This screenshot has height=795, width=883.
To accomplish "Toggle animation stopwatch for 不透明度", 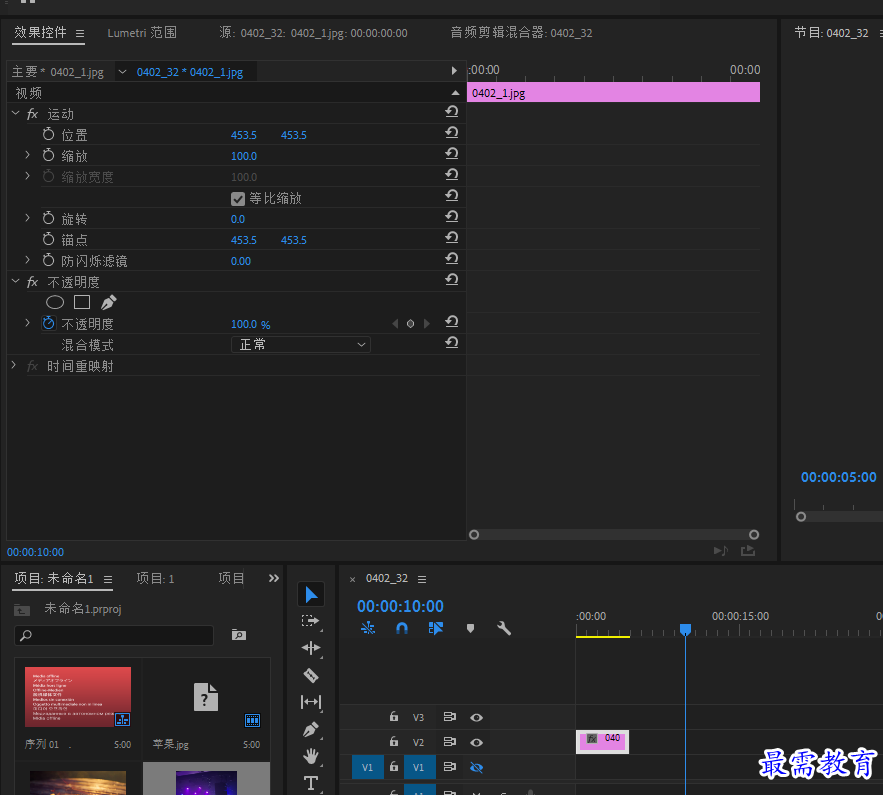I will click(x=48, y=323).
